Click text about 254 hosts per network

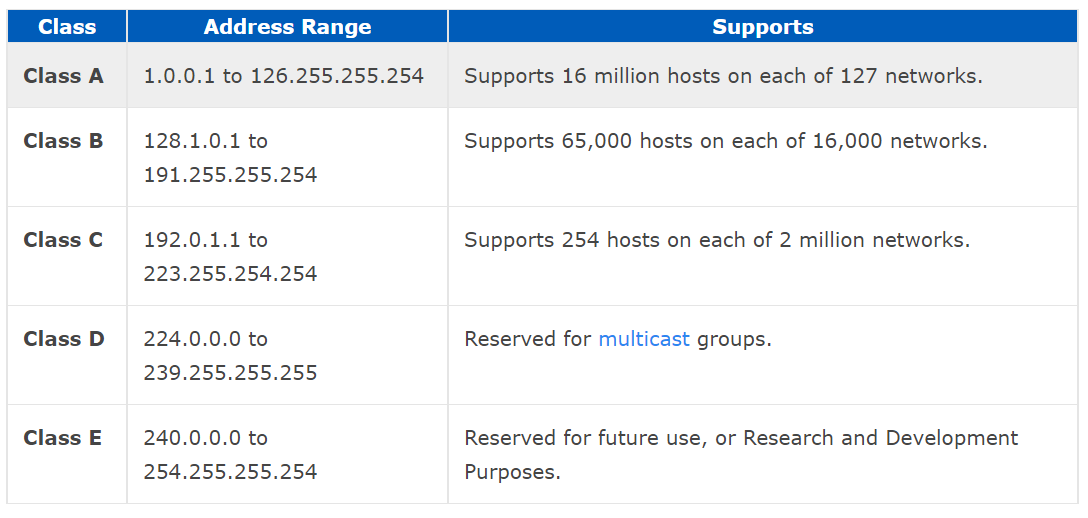click(717, 241)
